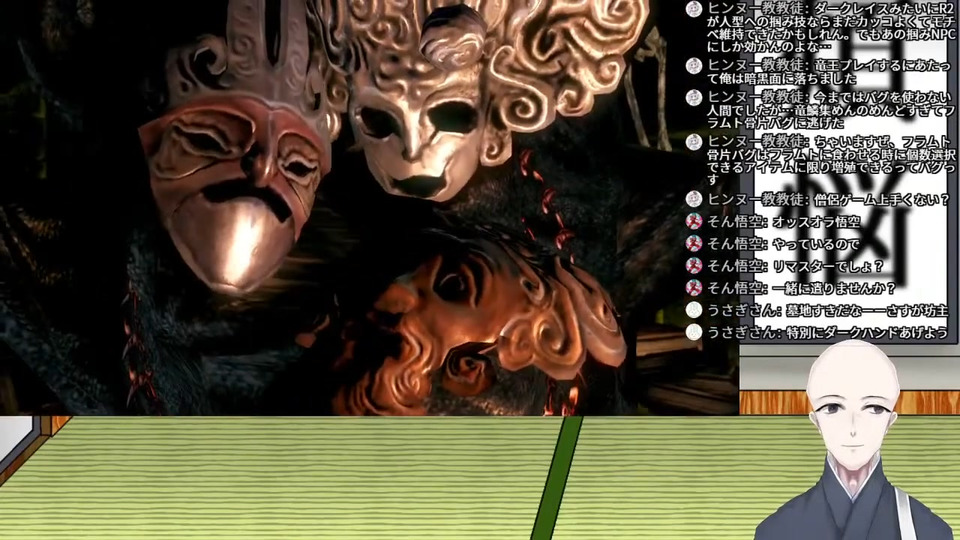
Task: Click avatar beside 竜王プレイするにあたって message
Action: click(694, 66)
